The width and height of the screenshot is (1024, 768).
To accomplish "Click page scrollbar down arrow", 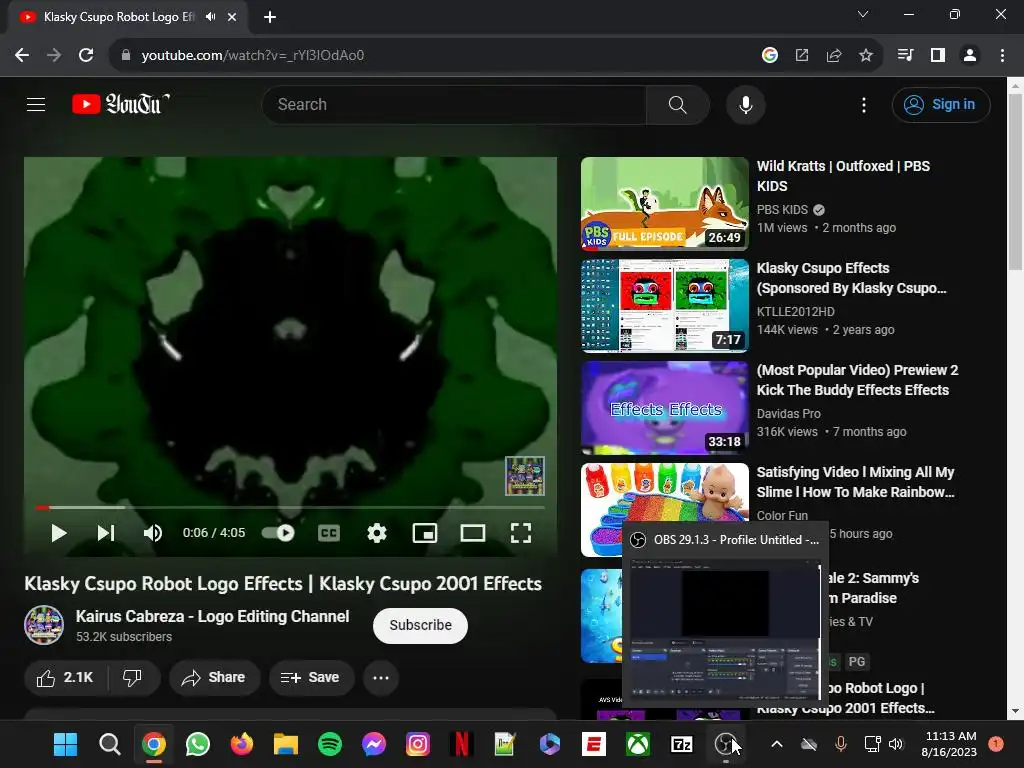I will click(1016, 711).
